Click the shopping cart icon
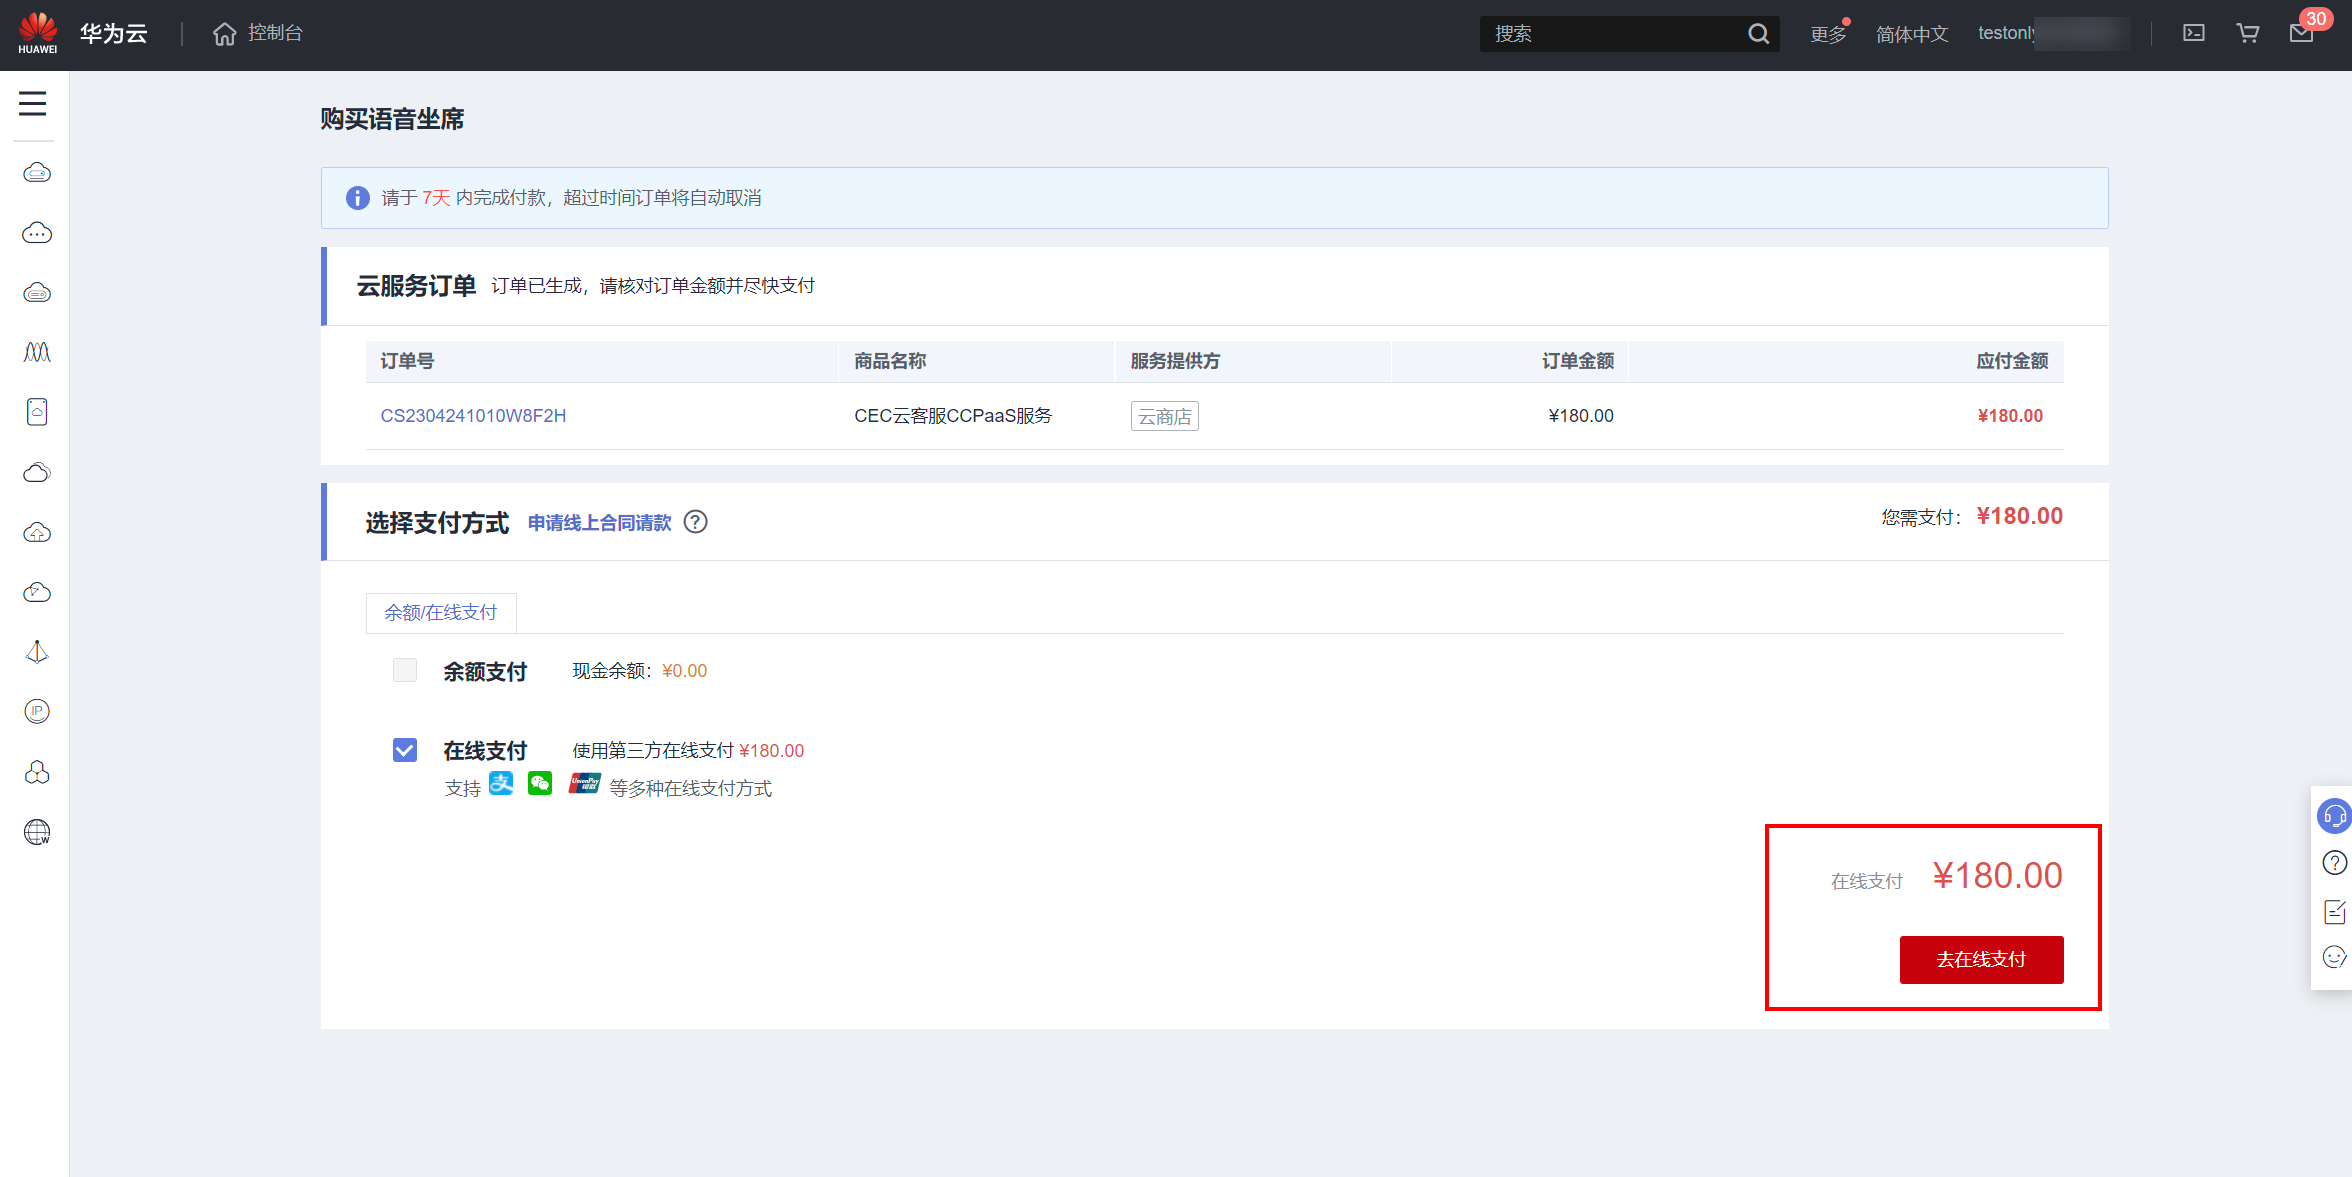Image resolution: width=2352 pixels, height=1177 pixels. (x=2247, y=34)
